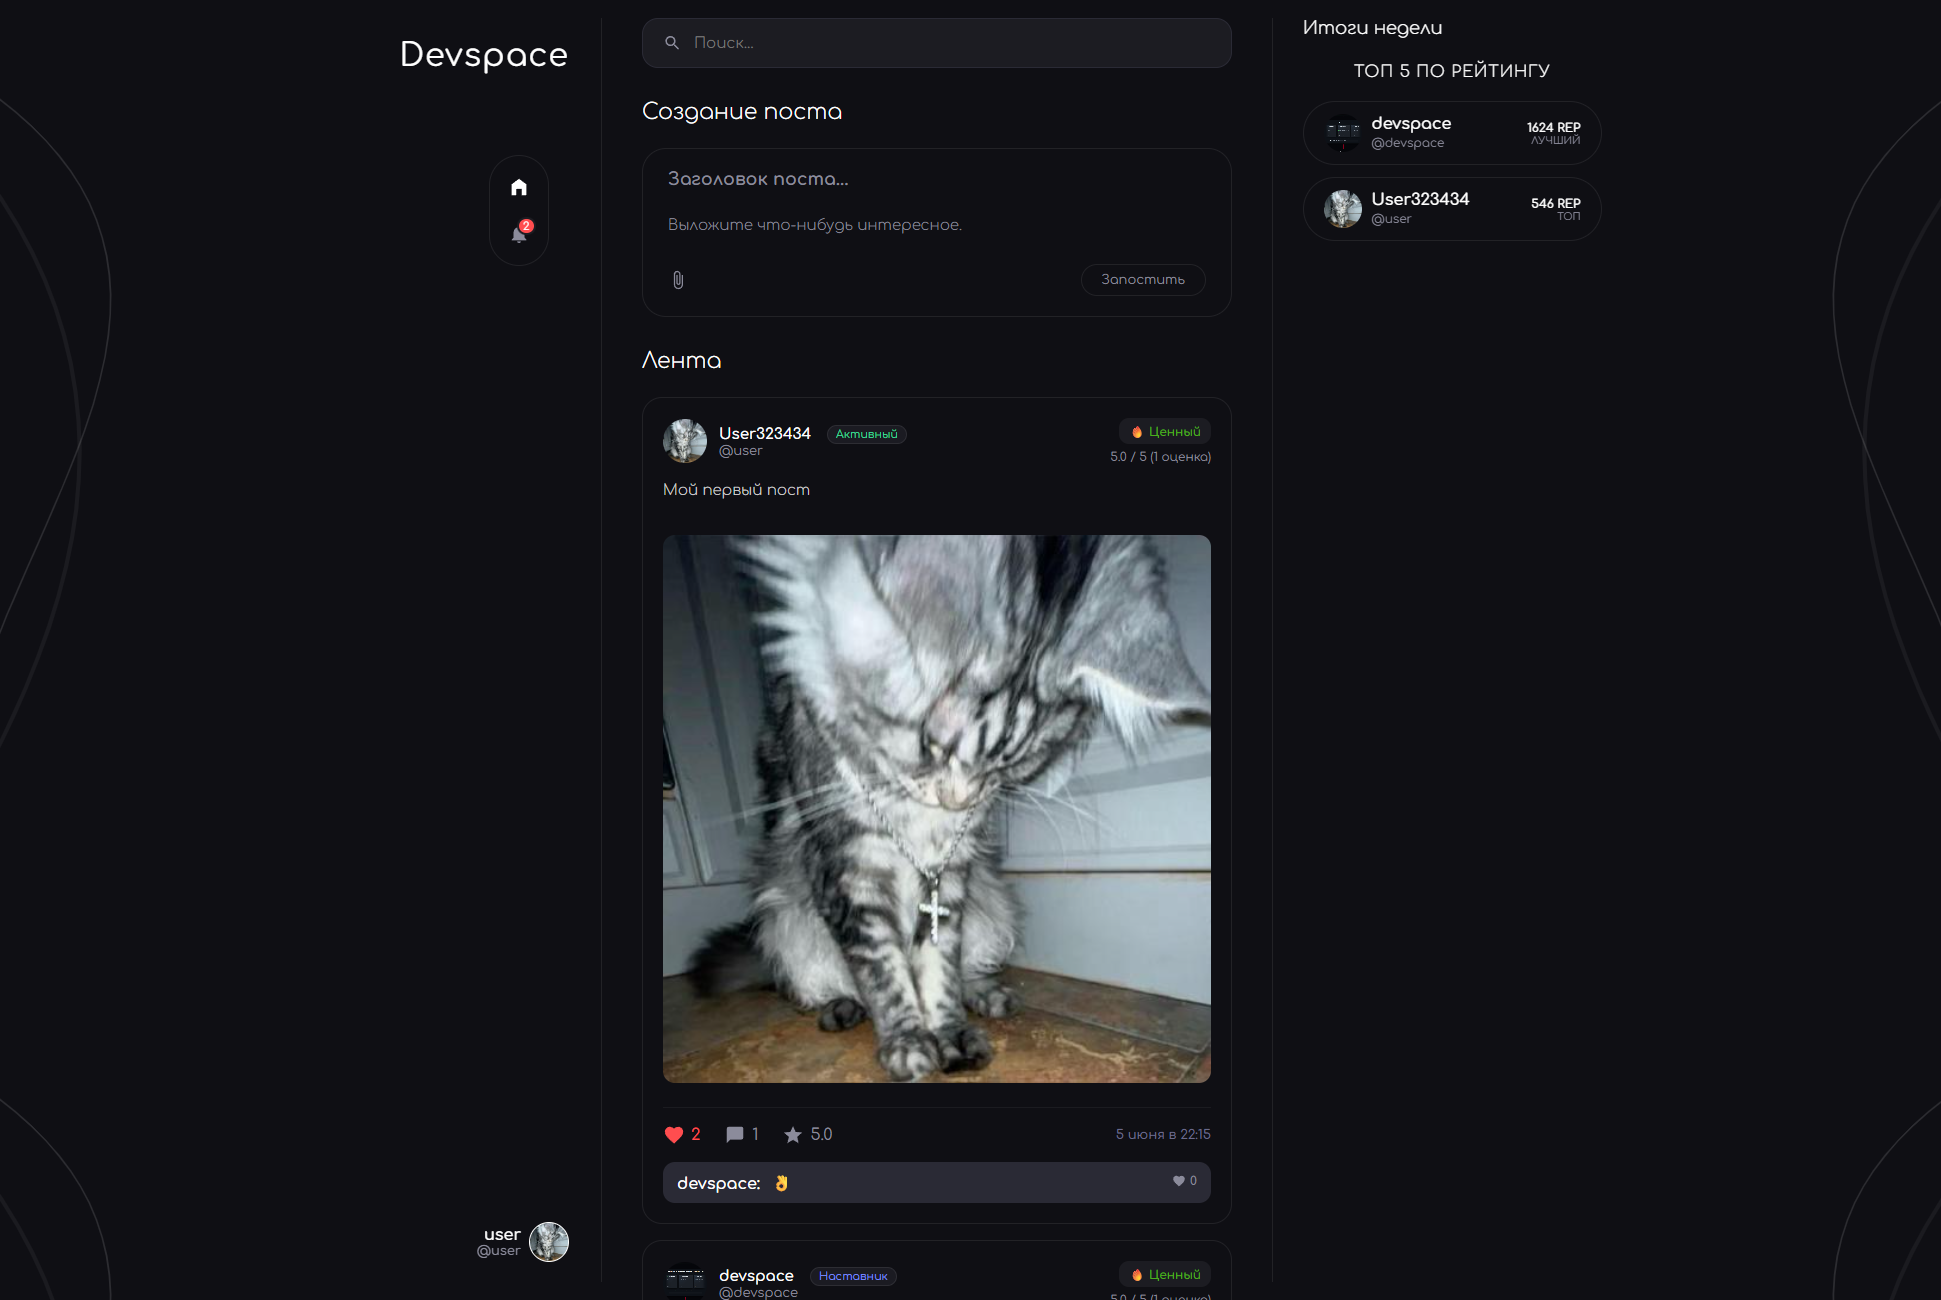
Task: Open the home feed icon in sidebar
Action: [518, 187]
